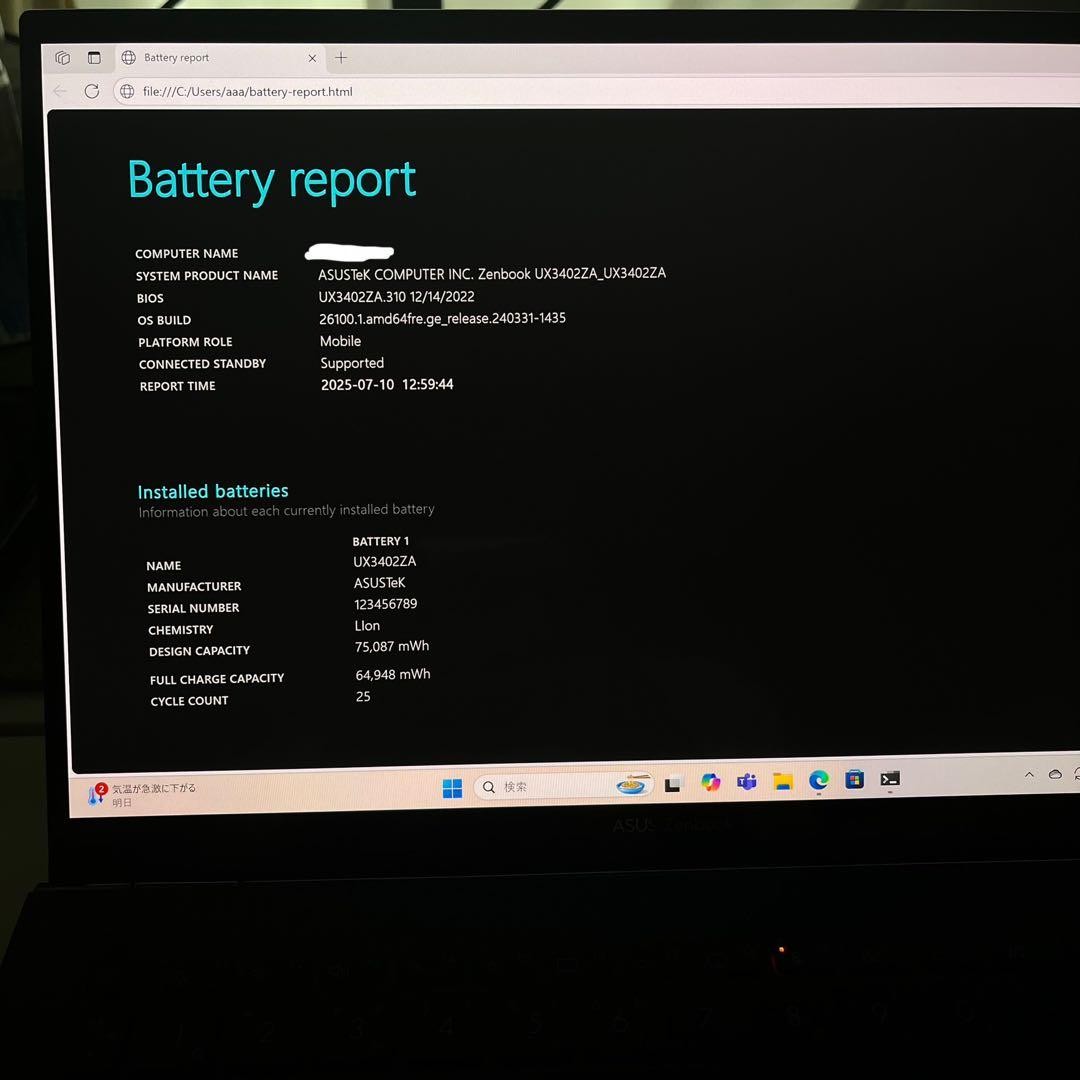Reload the battery report page
This screenshot has height=1080, width=1080.
coord(92,91)
